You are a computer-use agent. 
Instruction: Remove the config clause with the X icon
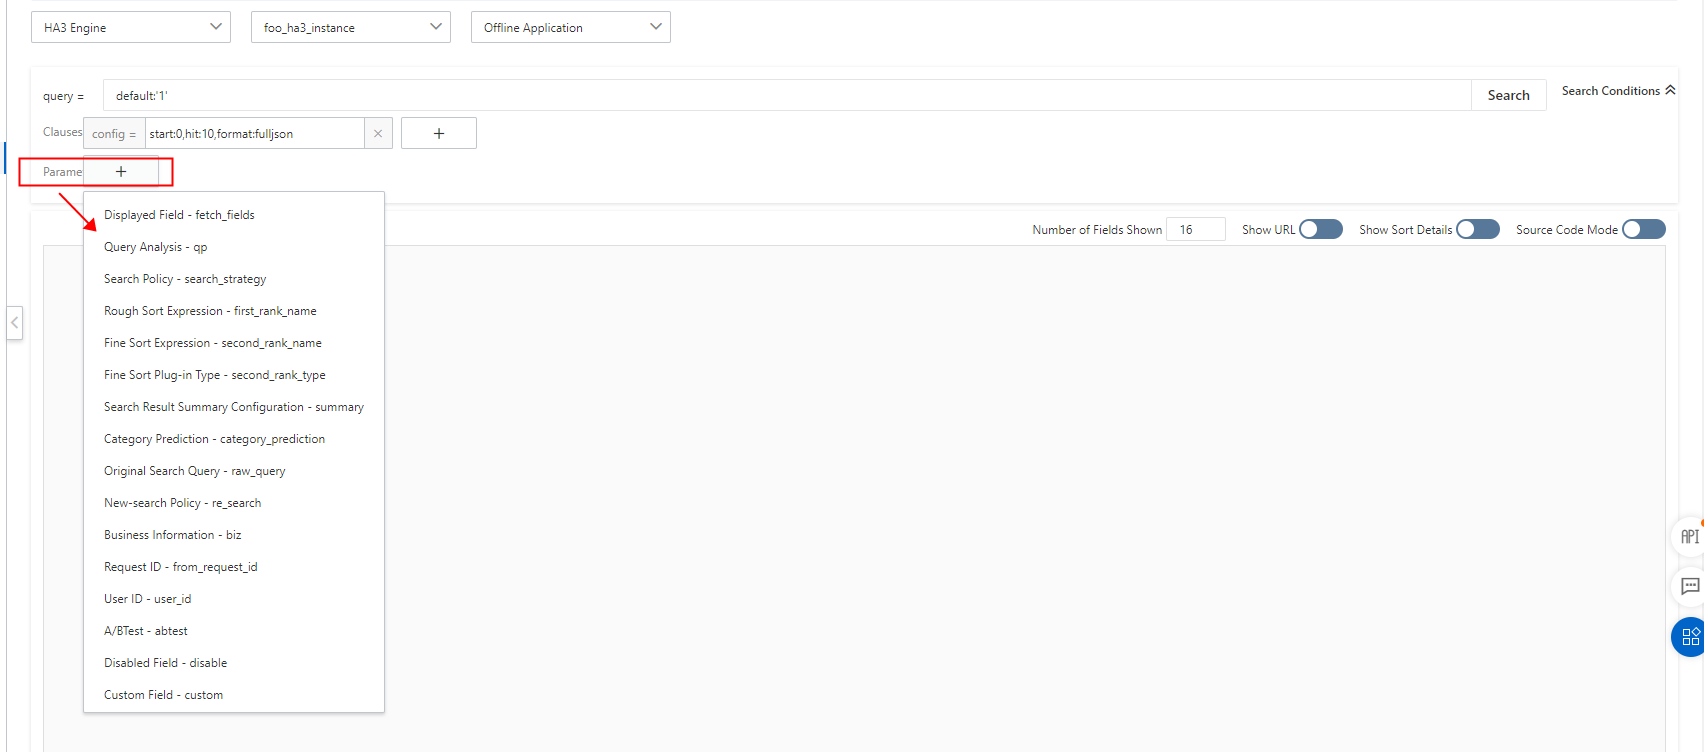coord(378,134)
